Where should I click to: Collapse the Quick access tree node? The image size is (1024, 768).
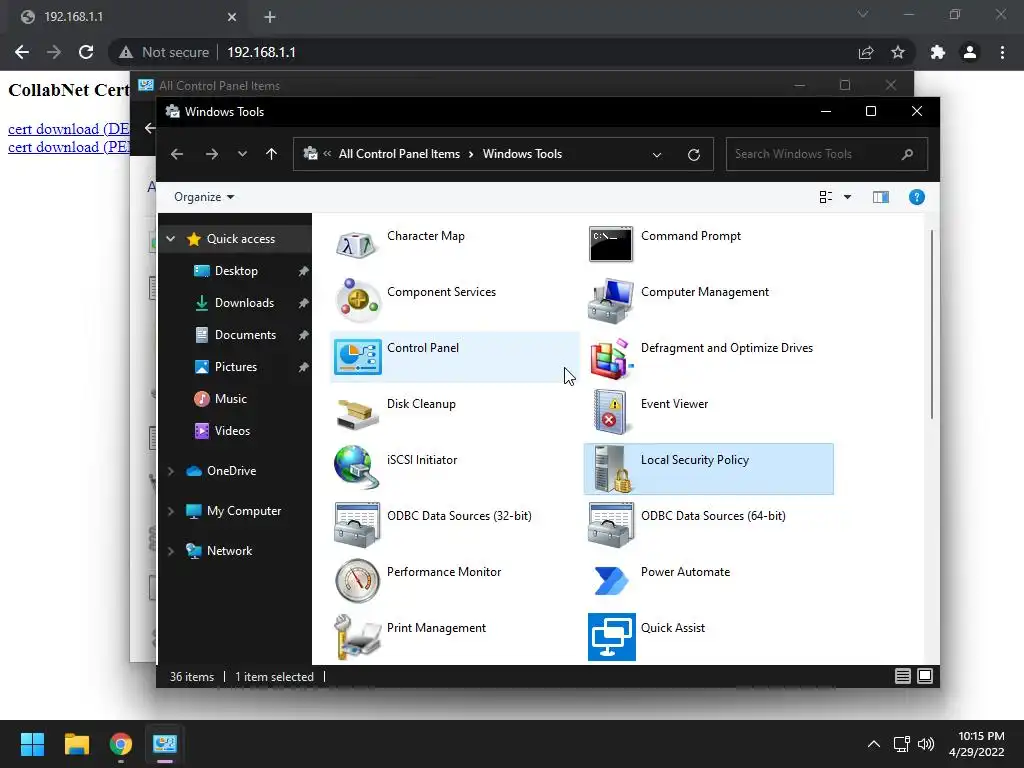coord(170,239)
